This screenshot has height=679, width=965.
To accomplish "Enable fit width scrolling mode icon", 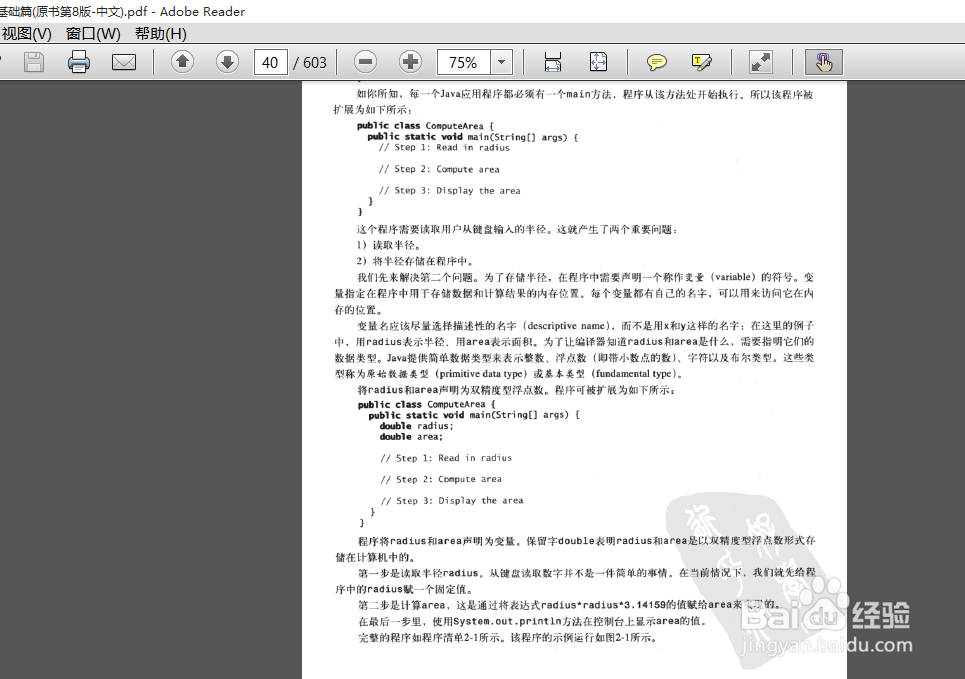I will [553, 62].
